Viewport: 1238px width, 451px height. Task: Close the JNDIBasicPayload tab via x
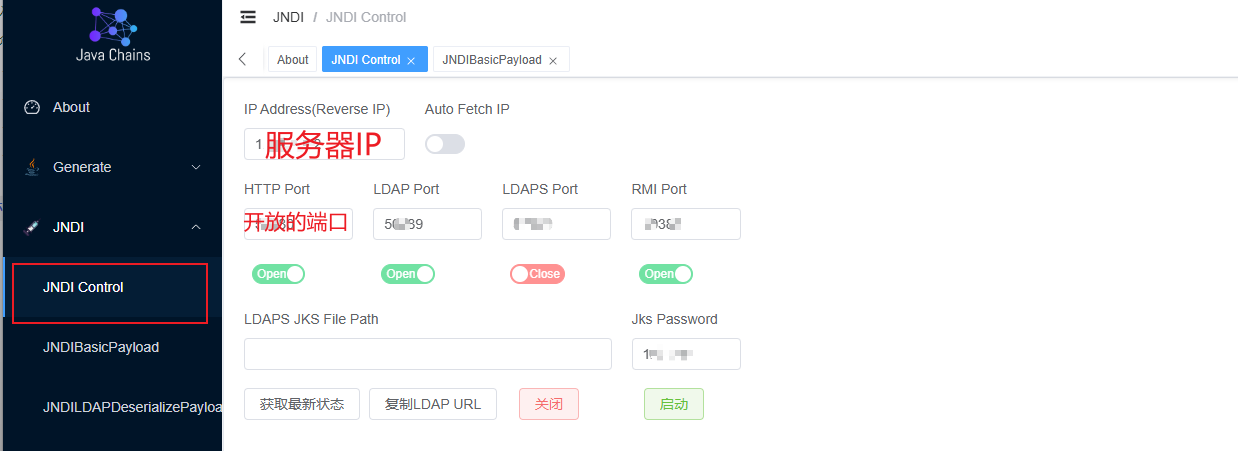pos(552,60)
